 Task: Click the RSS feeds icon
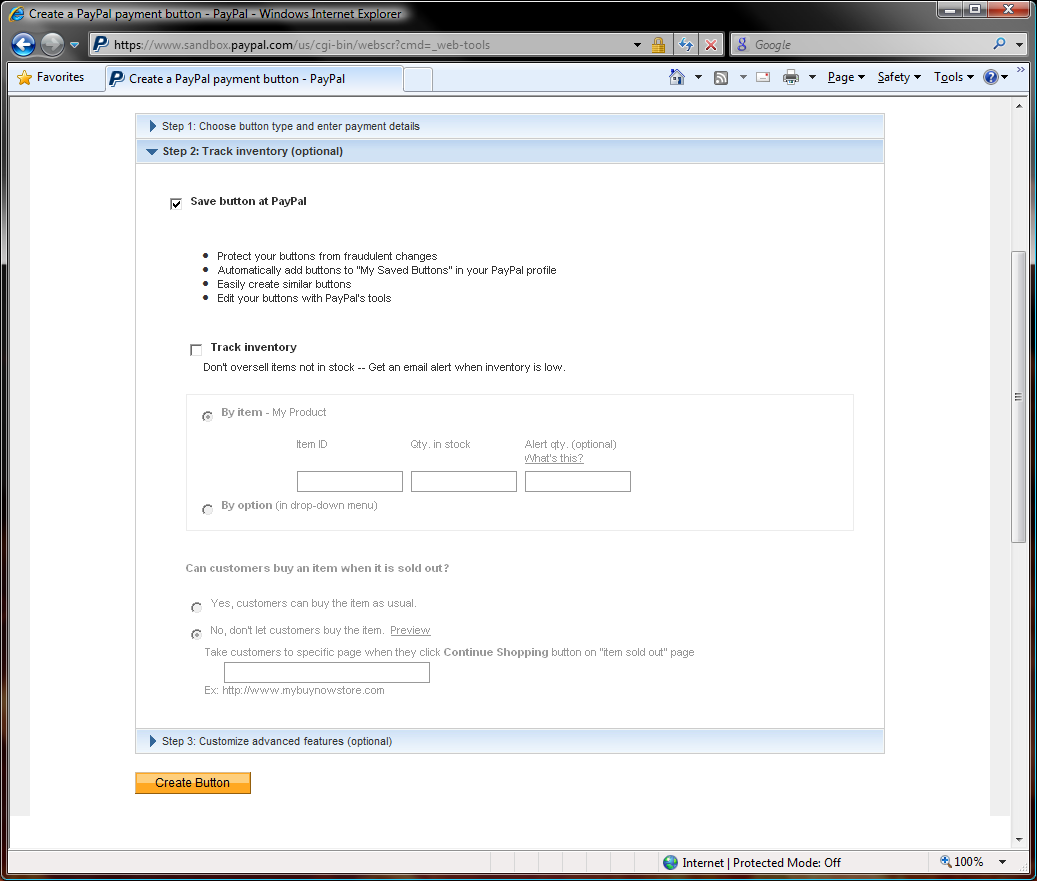pos(721,77)
